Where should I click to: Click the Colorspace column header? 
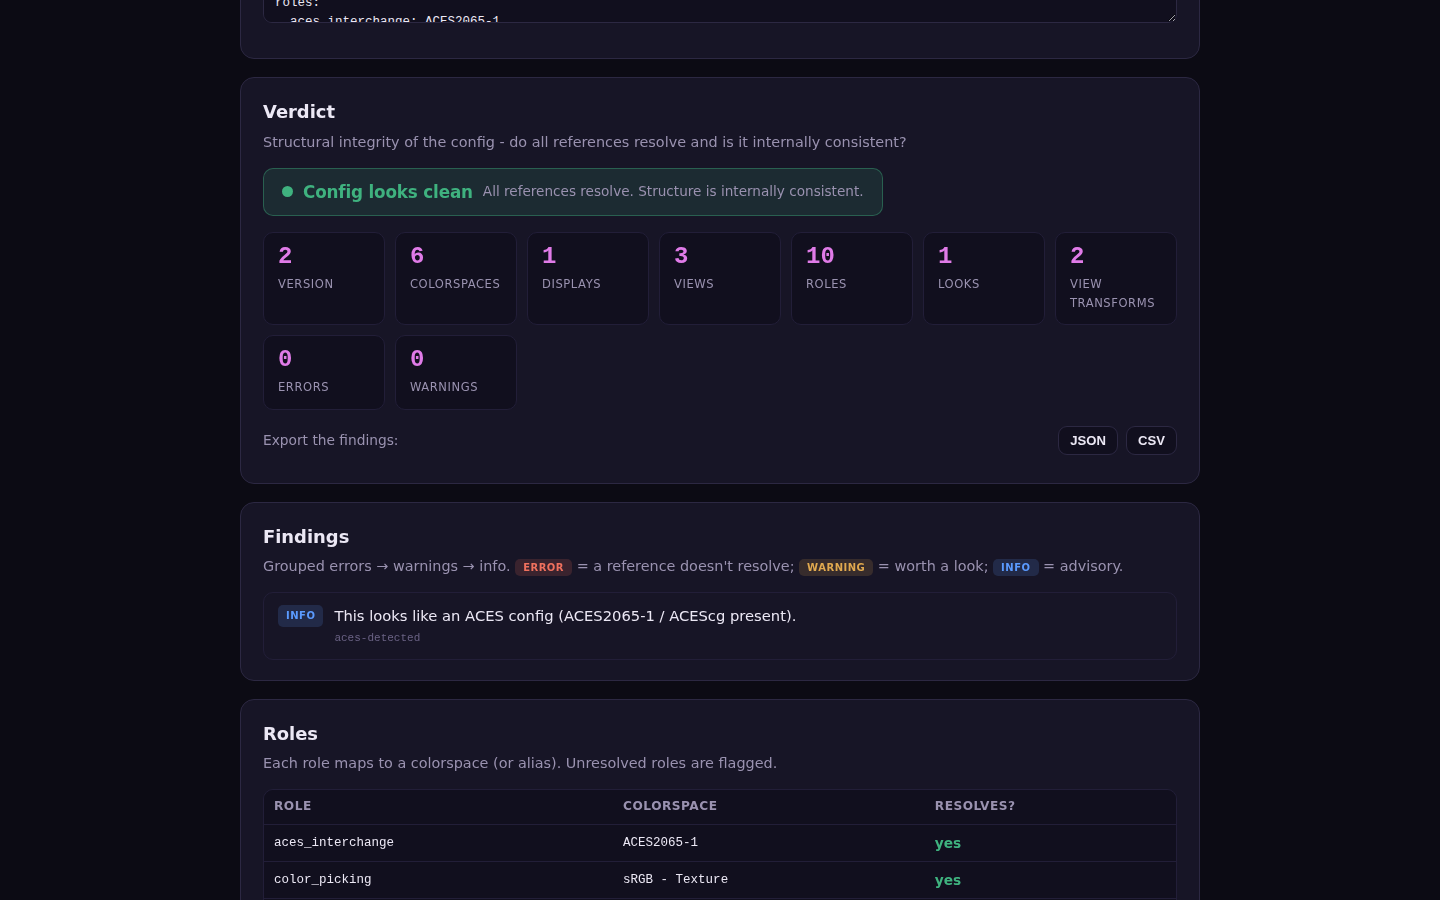click(670, 806)
